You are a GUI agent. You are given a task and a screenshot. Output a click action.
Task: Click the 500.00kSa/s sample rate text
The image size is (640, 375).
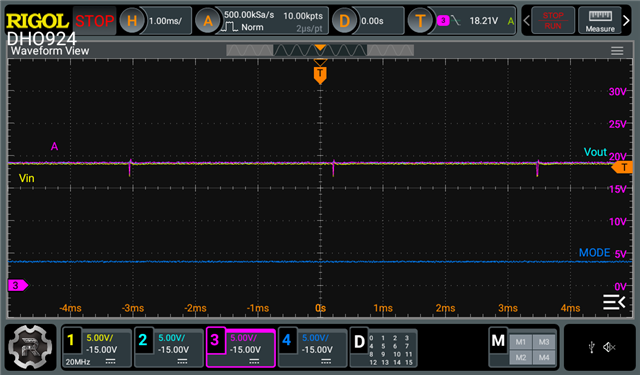[x=249, y=15]
